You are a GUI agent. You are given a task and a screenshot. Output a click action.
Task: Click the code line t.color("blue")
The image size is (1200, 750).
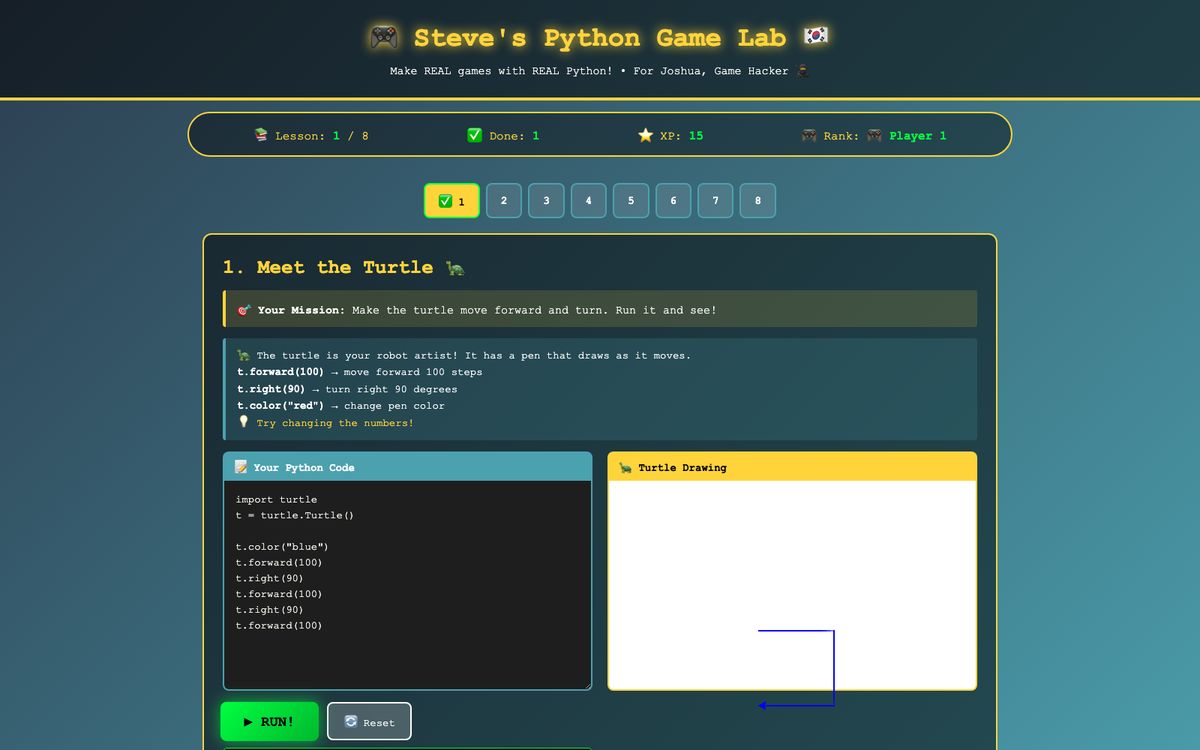(x=282, y=547)
